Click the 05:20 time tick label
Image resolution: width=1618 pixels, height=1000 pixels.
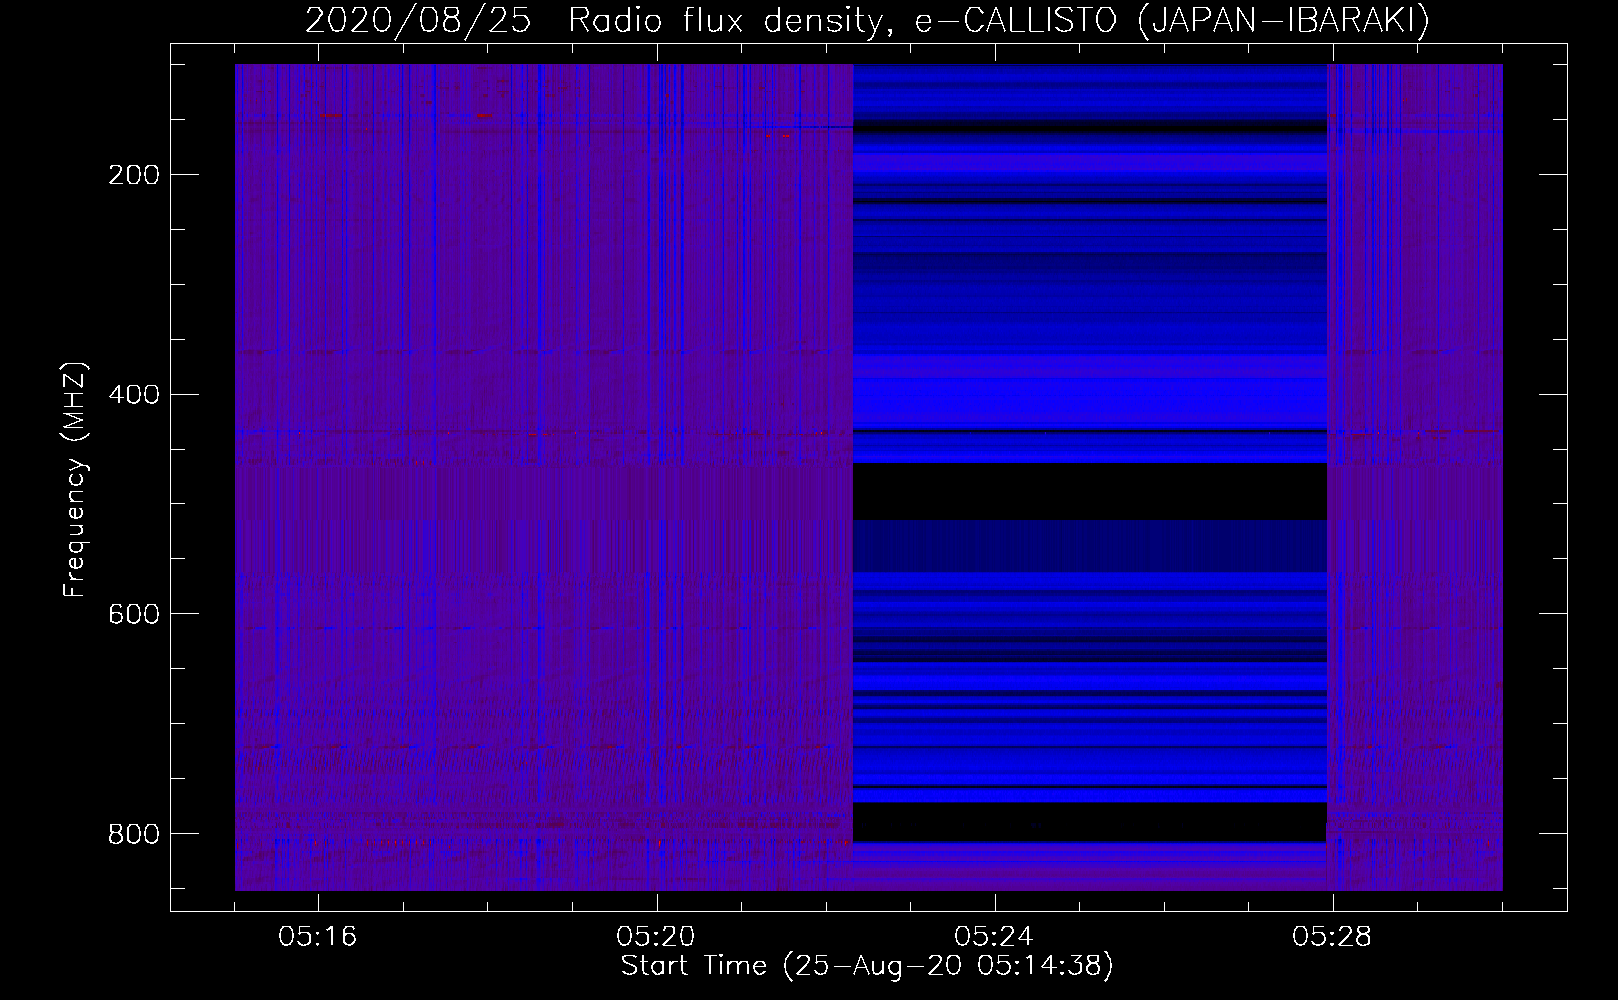(x=656, y=937)
